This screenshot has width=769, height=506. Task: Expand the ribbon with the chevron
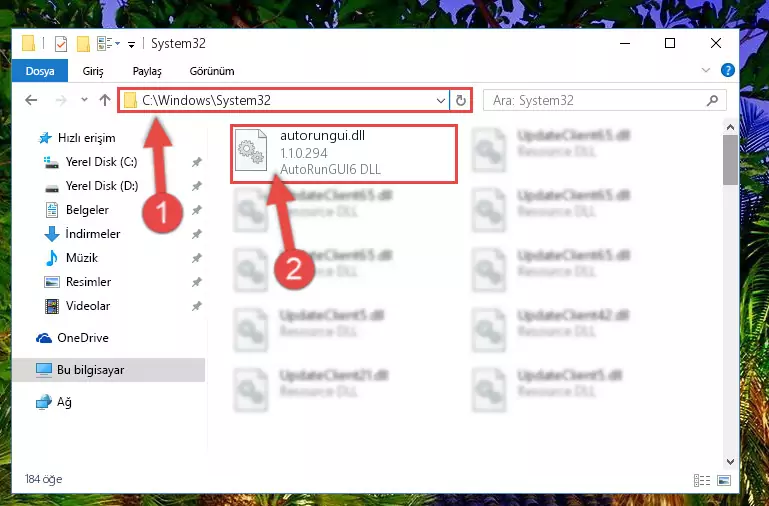[x=705, y=70]
